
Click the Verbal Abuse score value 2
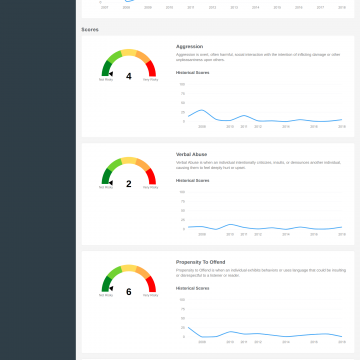[x=129, y=184]
